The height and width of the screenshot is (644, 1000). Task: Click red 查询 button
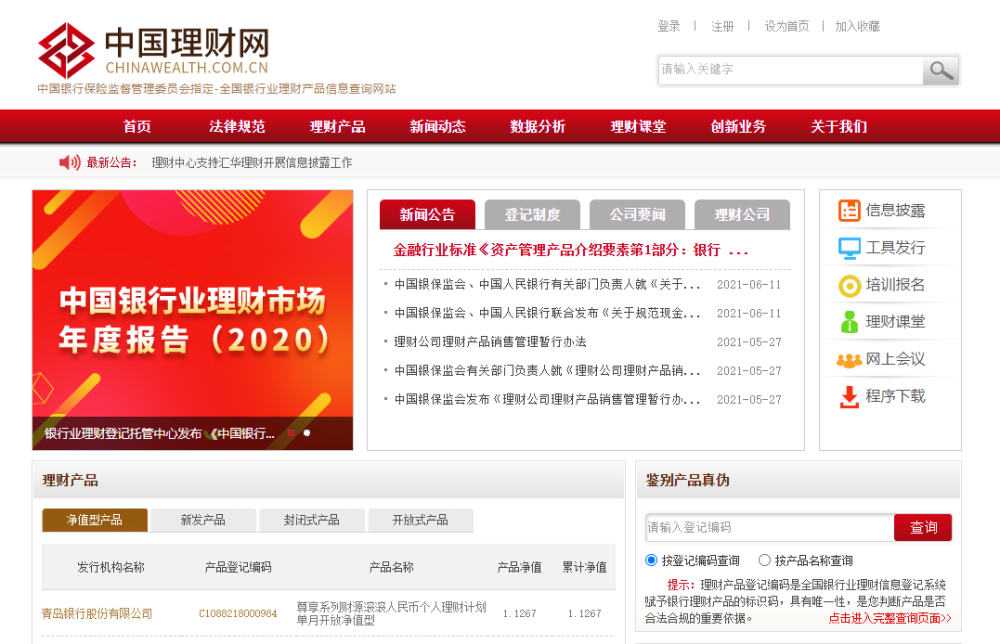pyautogui.click(x=923, y=527)
